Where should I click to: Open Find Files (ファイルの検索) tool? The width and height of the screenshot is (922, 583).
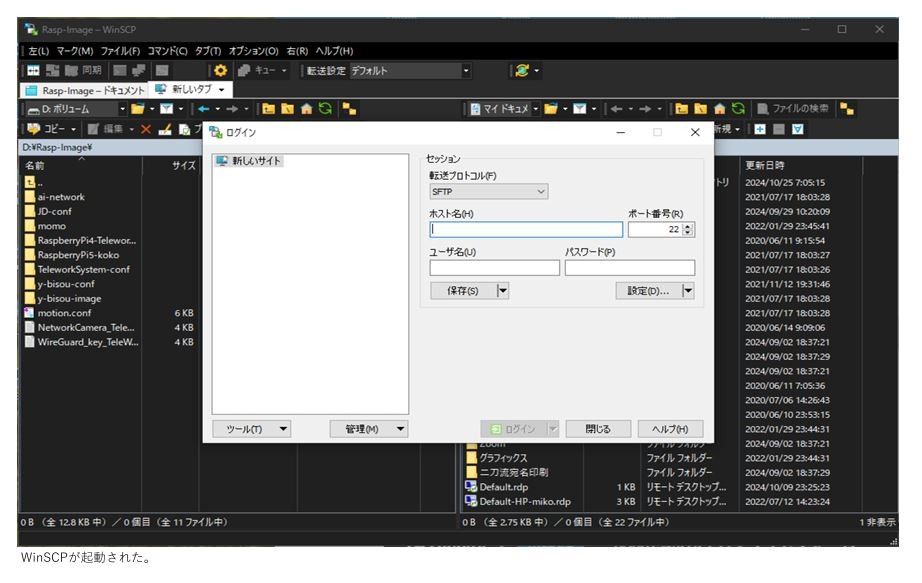tap(792, 109)
